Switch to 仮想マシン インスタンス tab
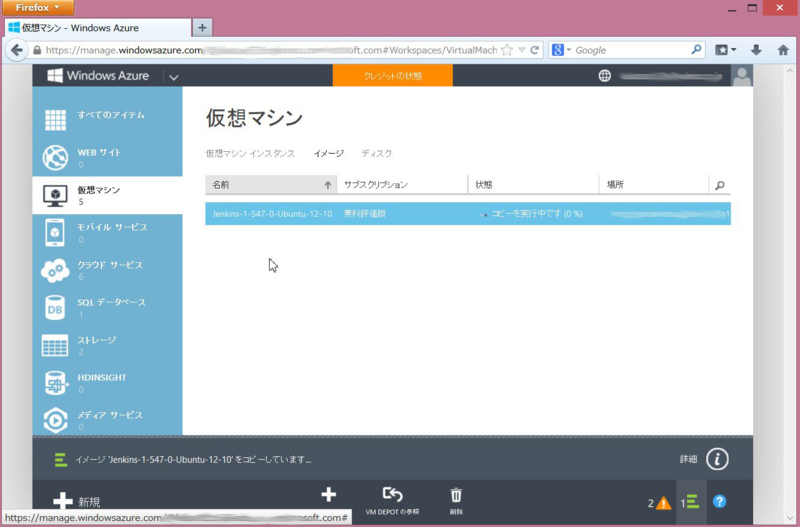 tap(250, 154)
